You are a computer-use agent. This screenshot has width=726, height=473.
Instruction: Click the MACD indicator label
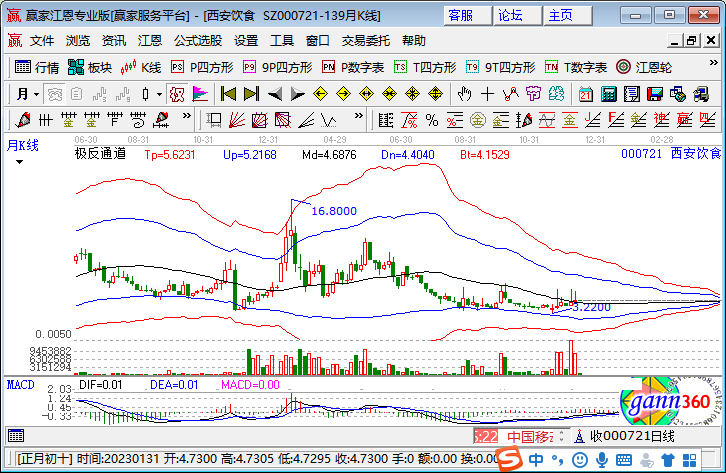[21, 385]
